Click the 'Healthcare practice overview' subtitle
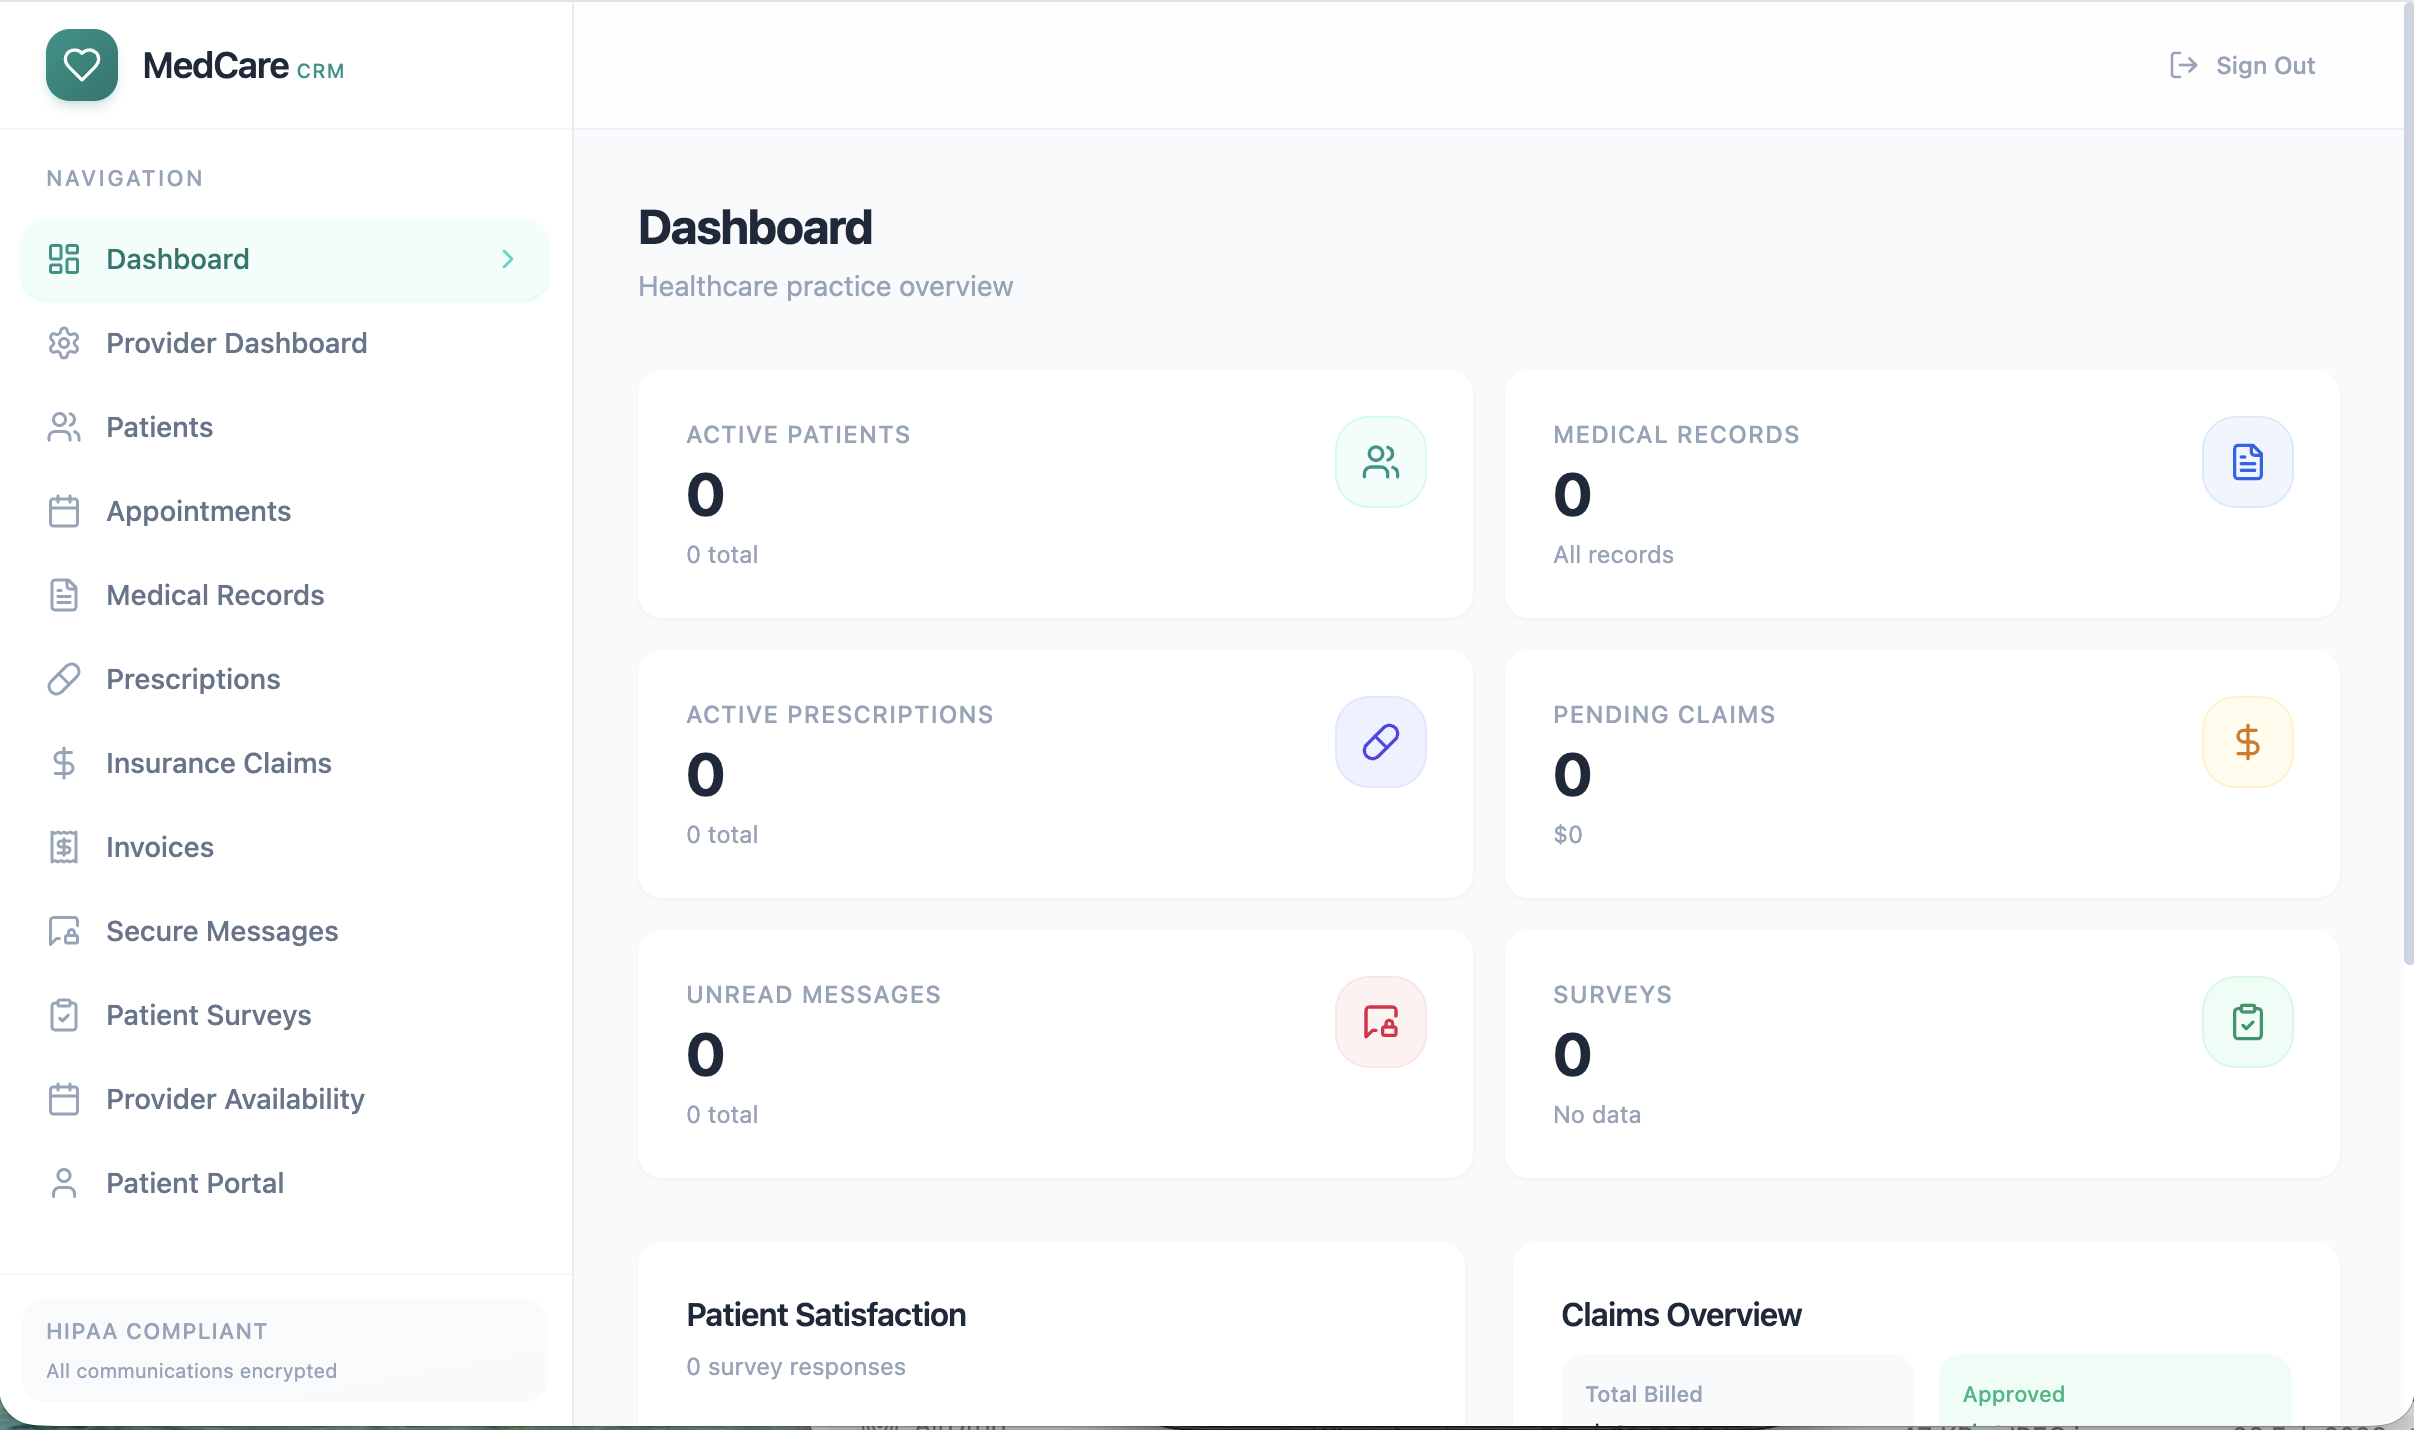This screenshot has width=2414, height=1430. coord(825,286)
